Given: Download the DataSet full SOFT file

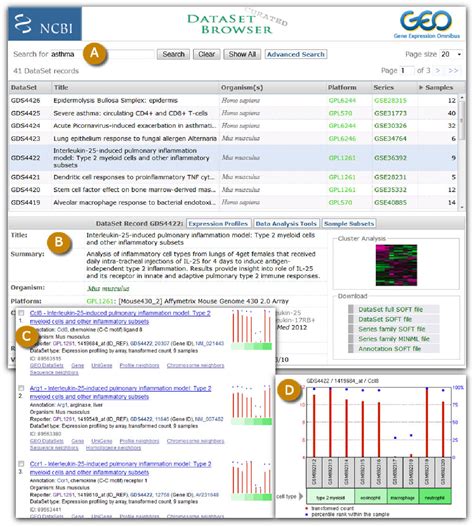Looking at the screenshot, I should (390, 309).
